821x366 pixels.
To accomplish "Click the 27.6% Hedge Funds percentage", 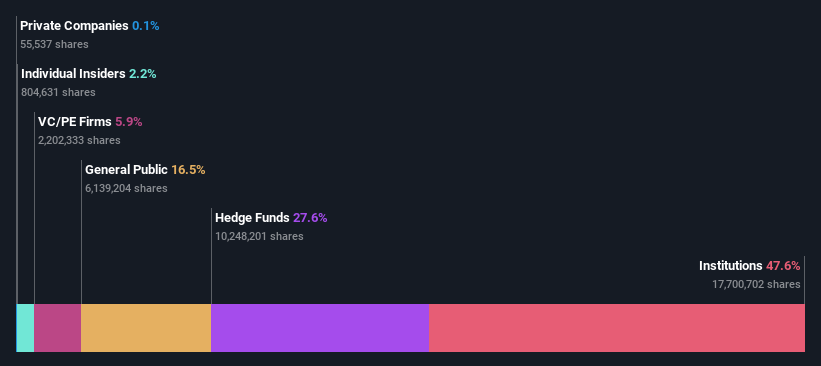I will [x=310, y=218].
